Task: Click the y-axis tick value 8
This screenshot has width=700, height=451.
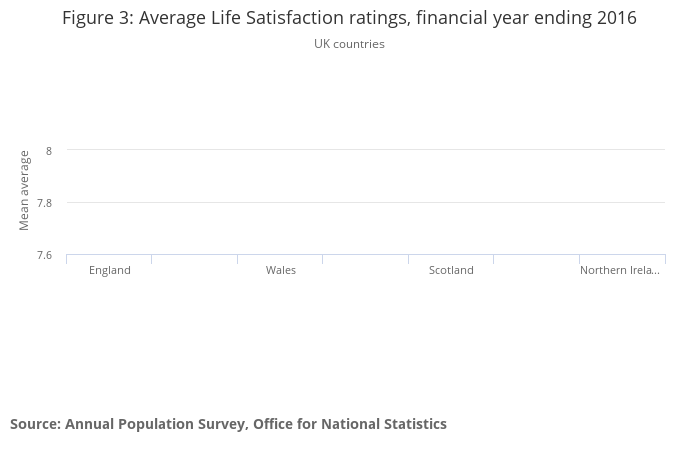Action: point(49,151)
